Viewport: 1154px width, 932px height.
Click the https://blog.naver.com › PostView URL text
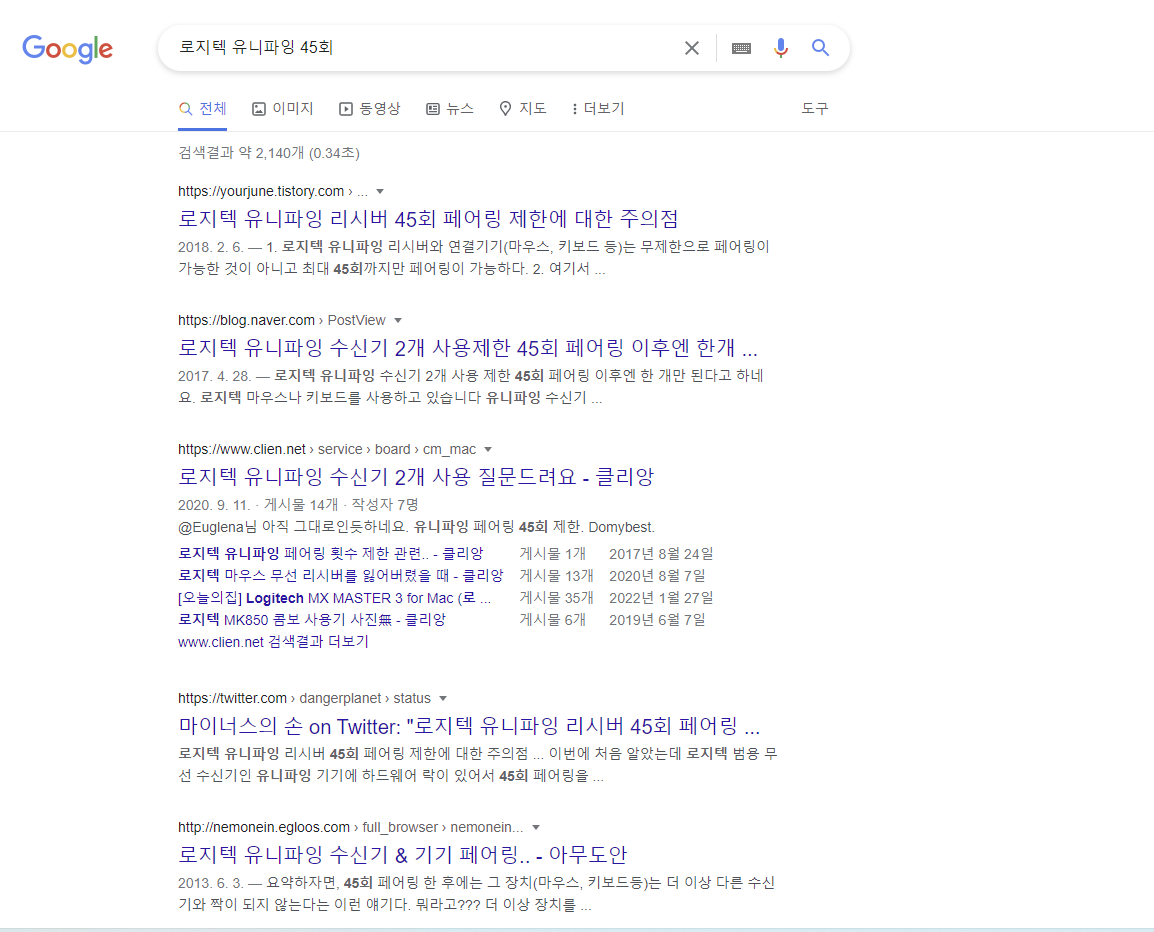[x=282, y=320]
